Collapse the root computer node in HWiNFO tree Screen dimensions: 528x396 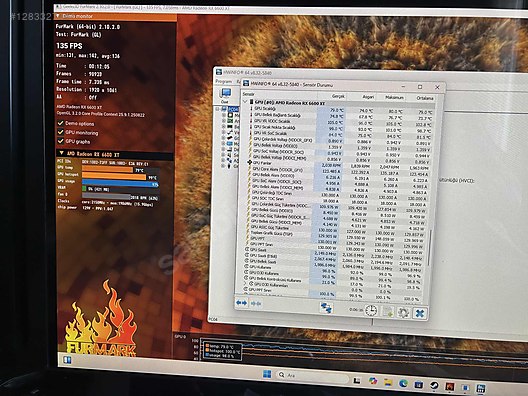click(x=218, y=109)
